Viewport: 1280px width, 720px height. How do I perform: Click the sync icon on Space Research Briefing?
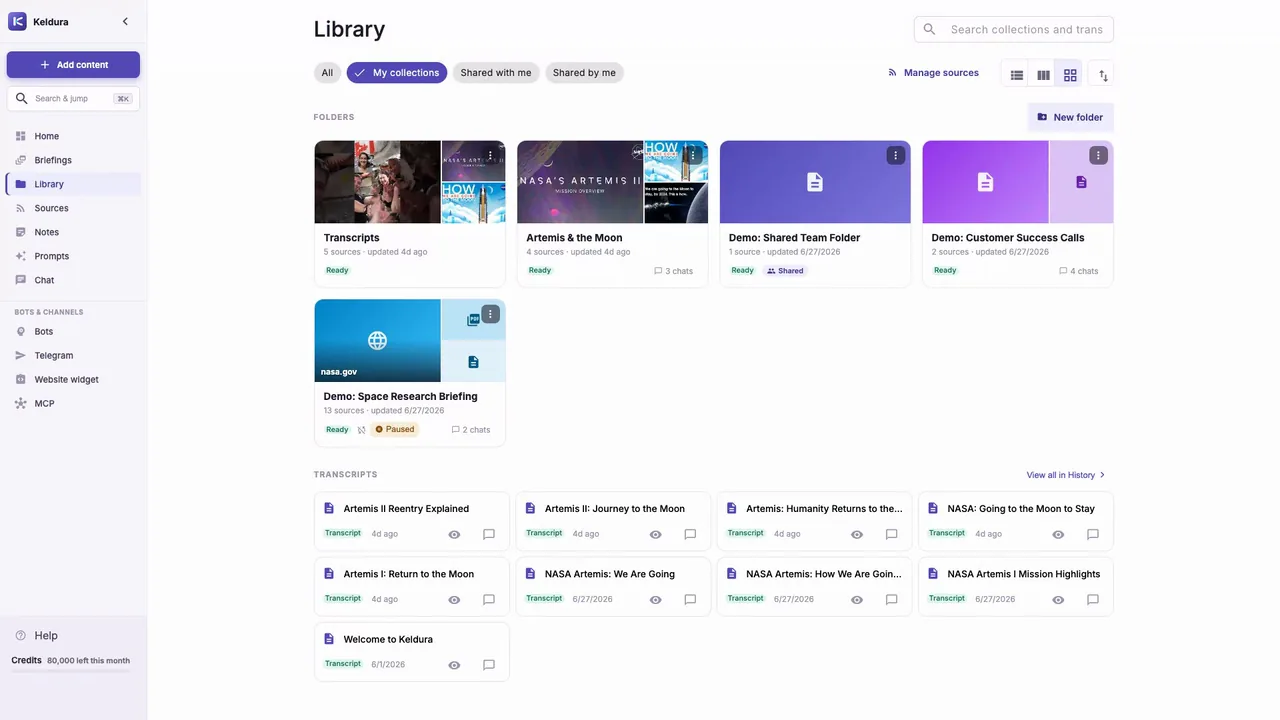(x=361, y=430)
